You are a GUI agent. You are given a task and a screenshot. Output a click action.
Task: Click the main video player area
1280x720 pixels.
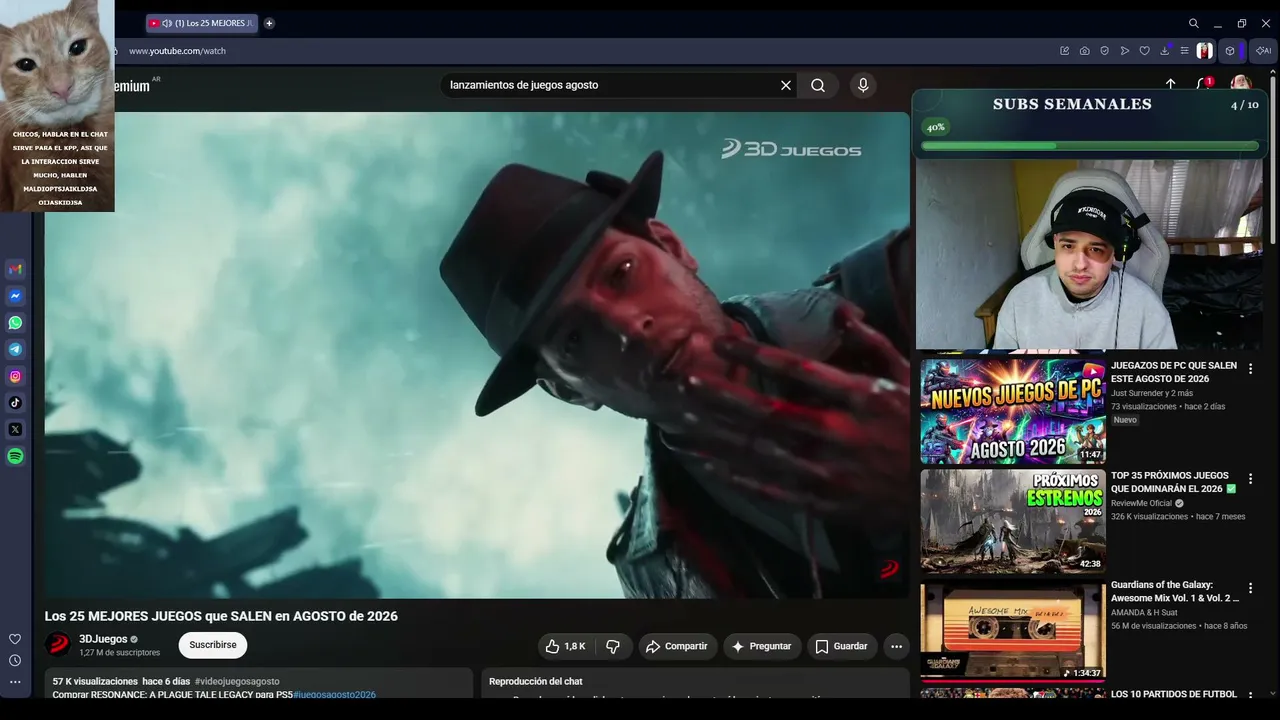coord(477,355)
